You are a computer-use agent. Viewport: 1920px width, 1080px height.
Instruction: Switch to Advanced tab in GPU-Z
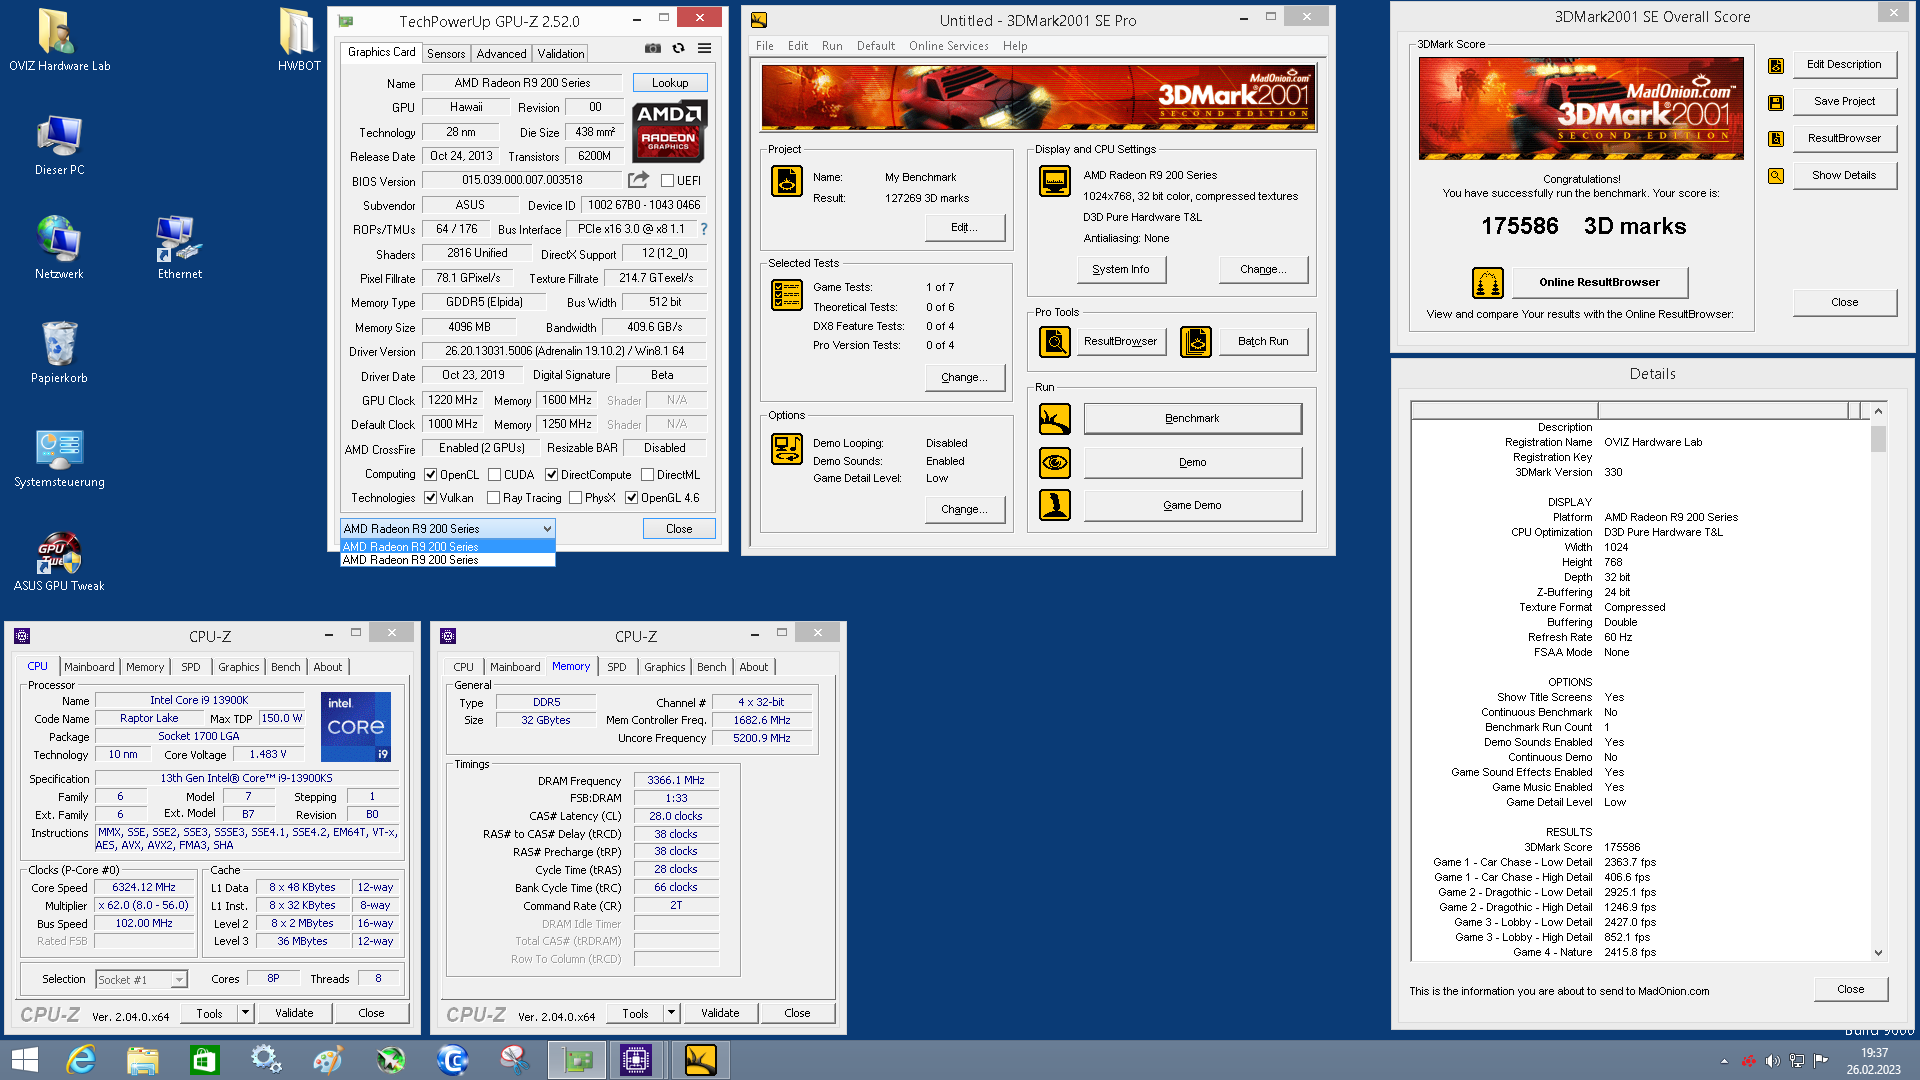501,54
